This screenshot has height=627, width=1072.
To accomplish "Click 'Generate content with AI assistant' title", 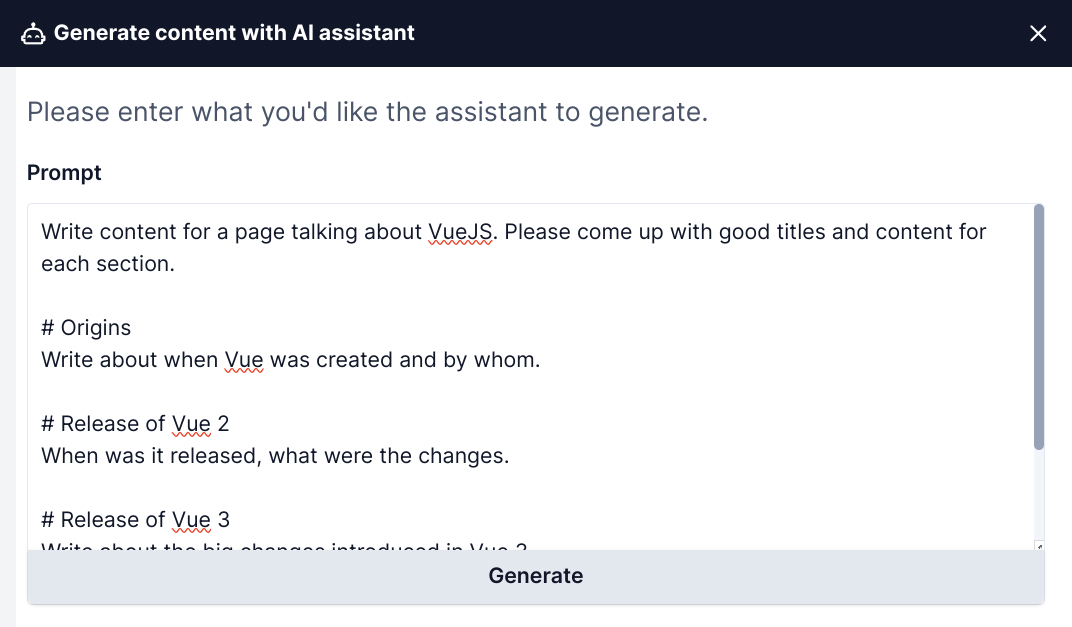I will click(234, 33).
